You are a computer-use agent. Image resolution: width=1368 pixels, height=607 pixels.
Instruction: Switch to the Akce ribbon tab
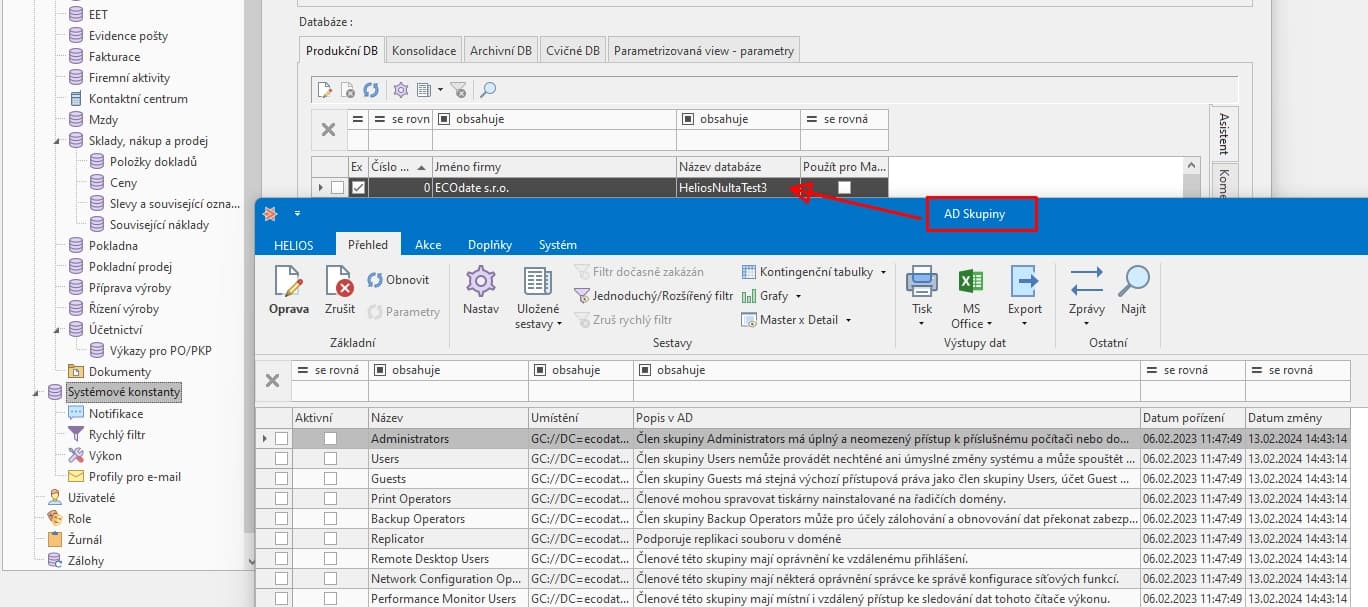(x=428, y=244)
